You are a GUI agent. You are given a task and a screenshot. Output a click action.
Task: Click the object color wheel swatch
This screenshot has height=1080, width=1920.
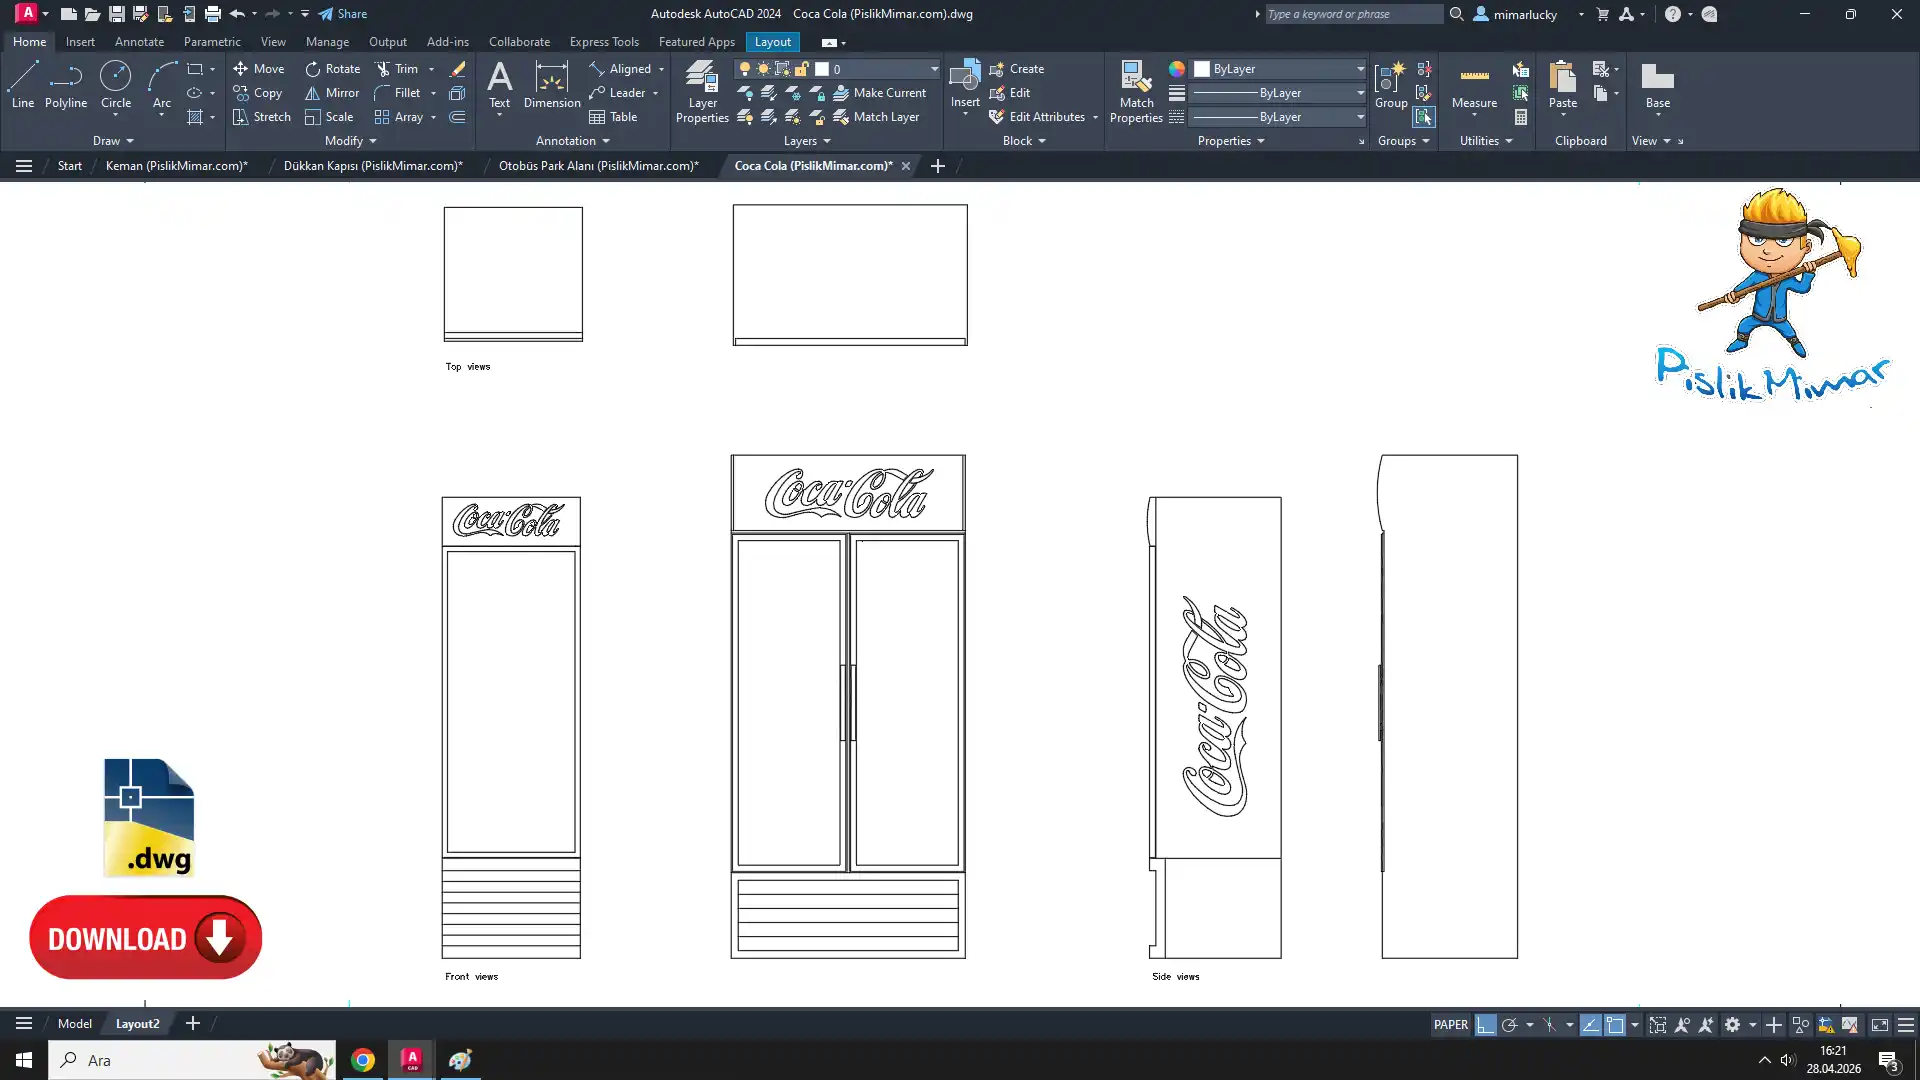pos(1177,69)
